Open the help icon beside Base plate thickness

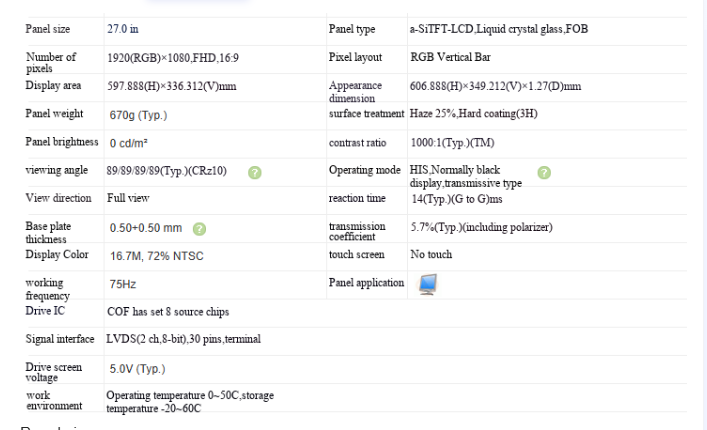[x=199, y=229]
